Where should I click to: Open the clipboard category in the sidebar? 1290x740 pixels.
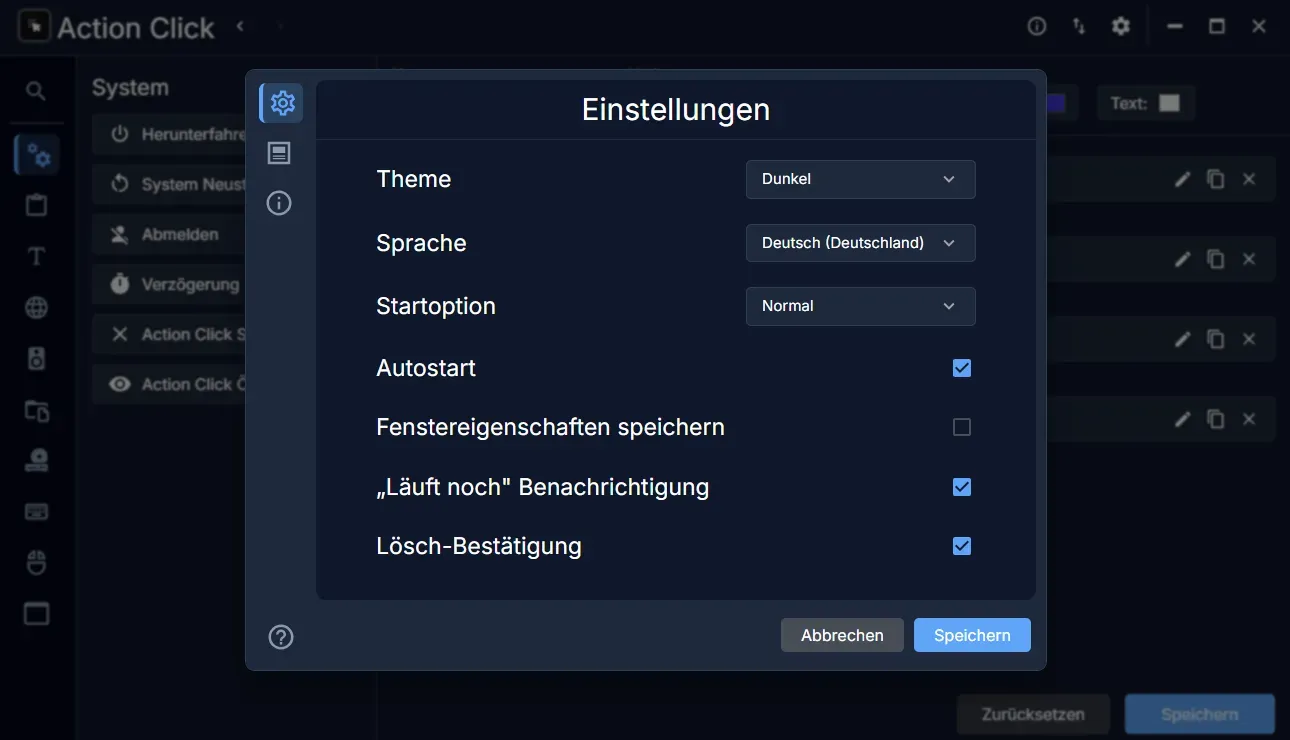(36, 206)
